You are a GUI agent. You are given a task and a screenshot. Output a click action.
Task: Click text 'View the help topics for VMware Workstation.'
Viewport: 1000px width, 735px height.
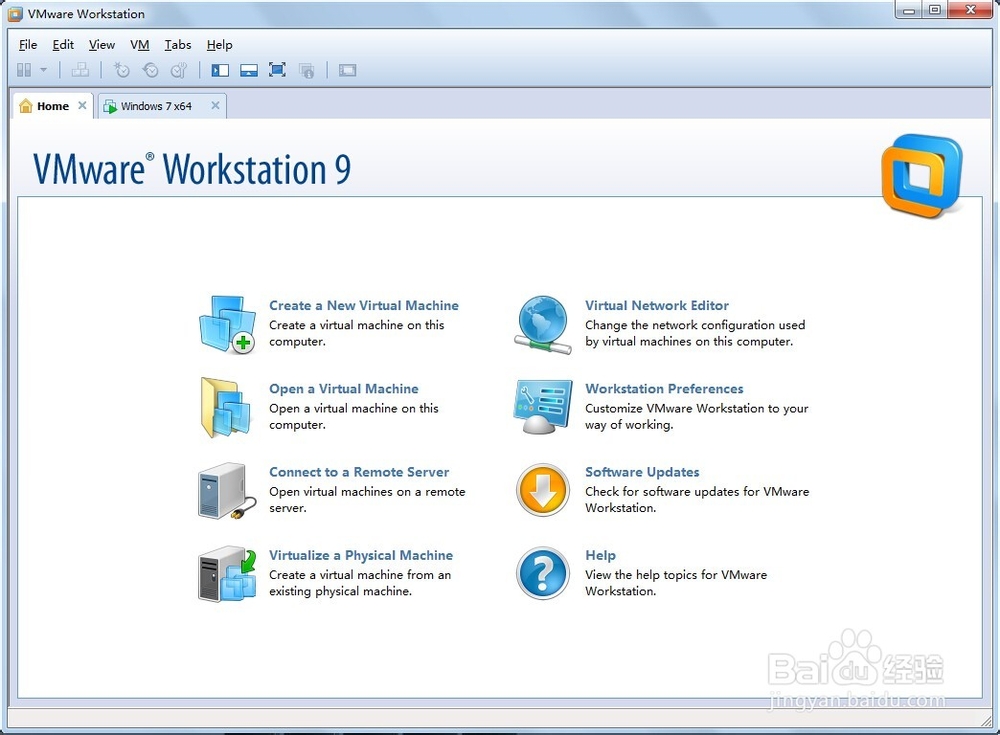point(676,583)
